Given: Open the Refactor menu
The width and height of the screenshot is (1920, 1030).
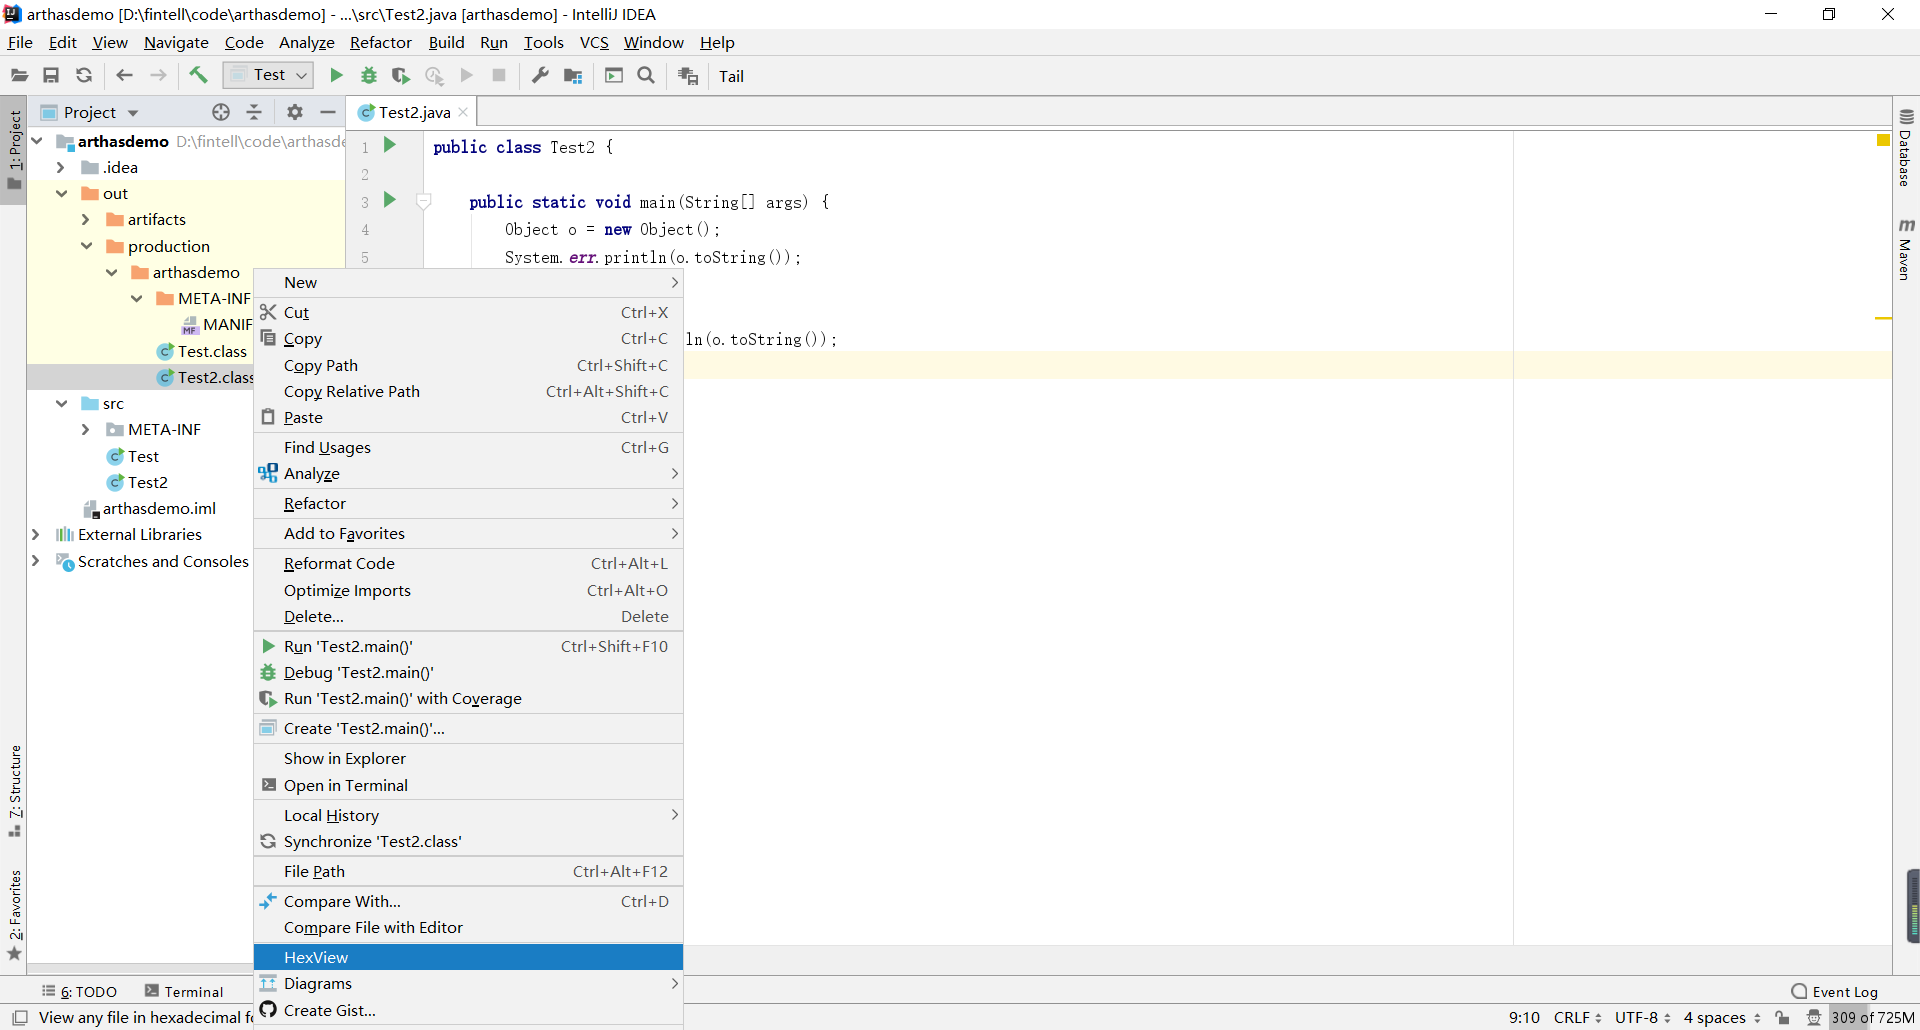Looking at the screenshot, I should pyautogui.click(x=380, y=42).
